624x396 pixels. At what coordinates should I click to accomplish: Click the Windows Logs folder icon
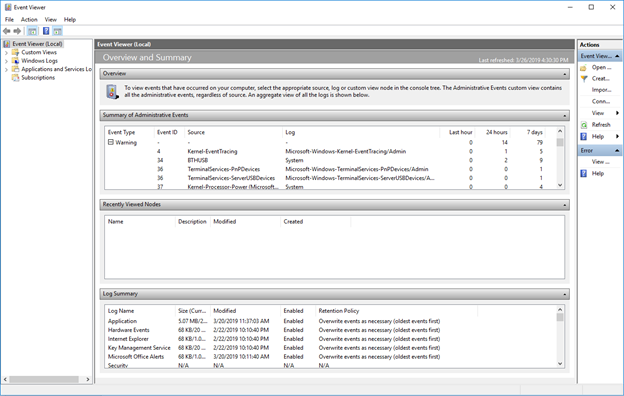click(15, 60)
